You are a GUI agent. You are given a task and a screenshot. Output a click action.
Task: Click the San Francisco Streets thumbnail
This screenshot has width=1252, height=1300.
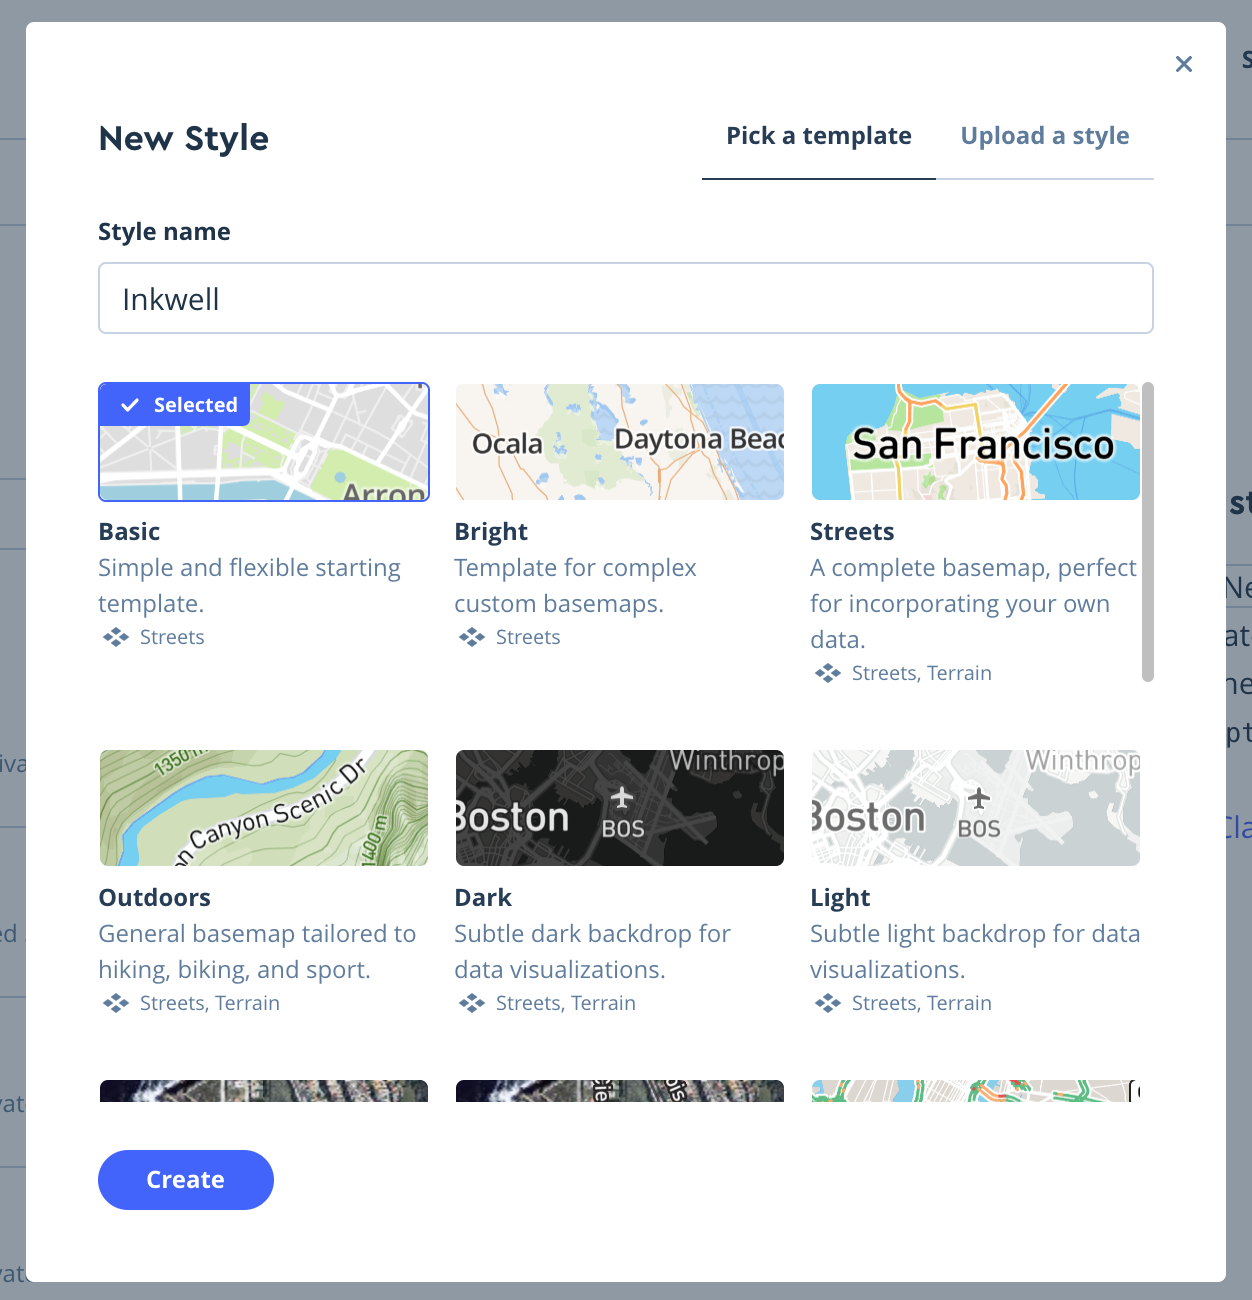coord(975,442)
